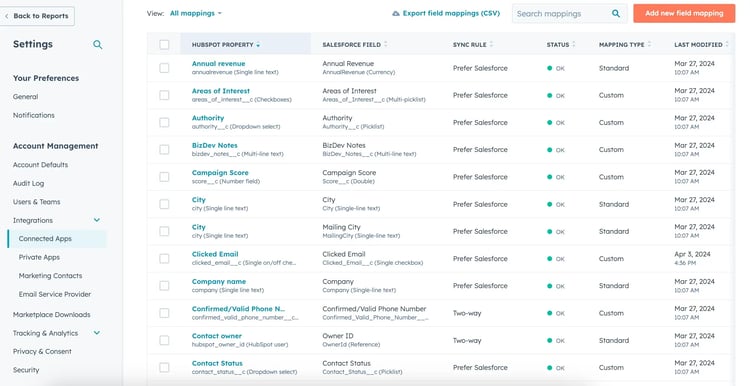Viewport: 750px width, 386px height.
Task: Click the Settings search magnifier icon
Action: click(x=98, y=44)
